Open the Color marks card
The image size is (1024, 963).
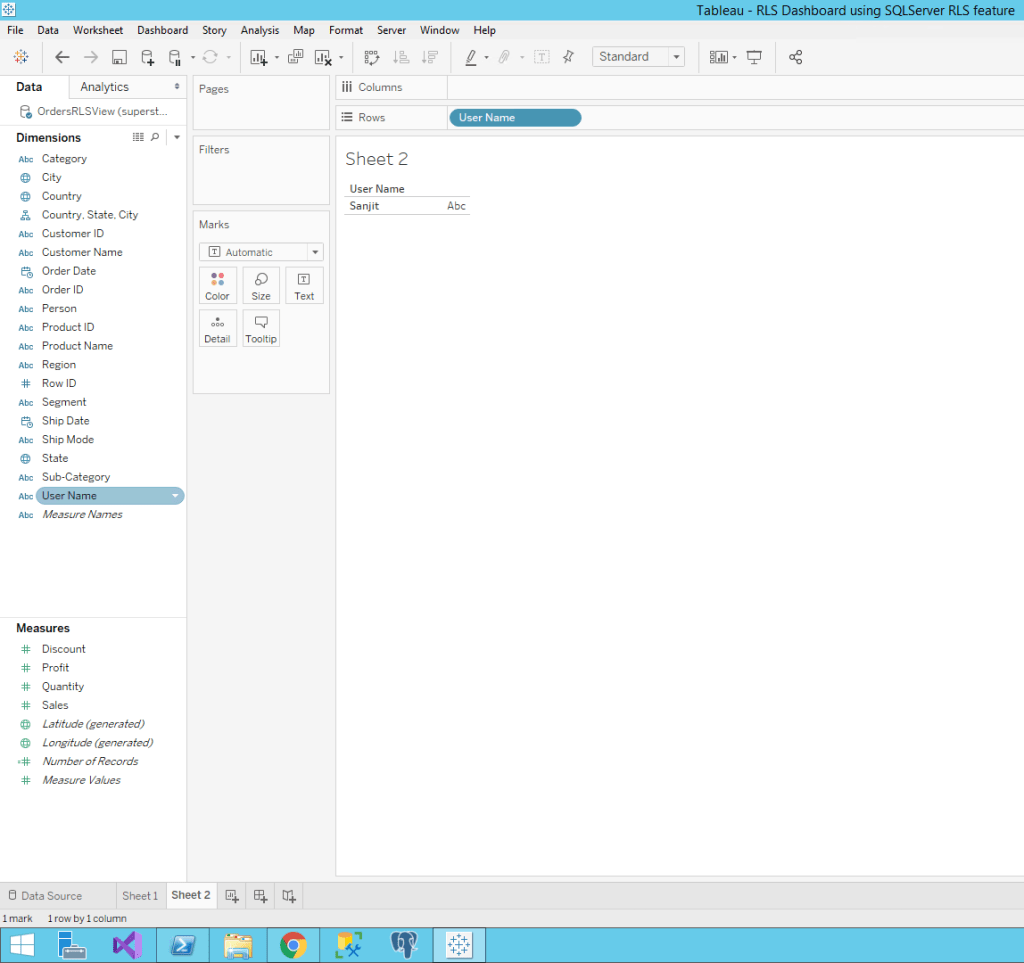pyautogui.click(x=217, y=286)
